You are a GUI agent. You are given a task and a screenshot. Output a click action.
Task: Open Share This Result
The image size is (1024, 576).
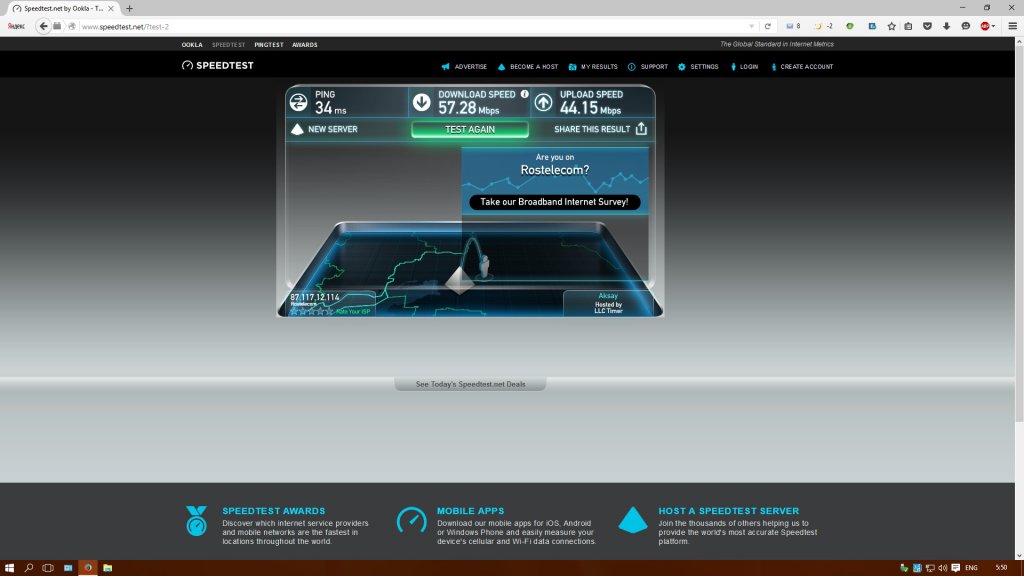coord(600,129)
